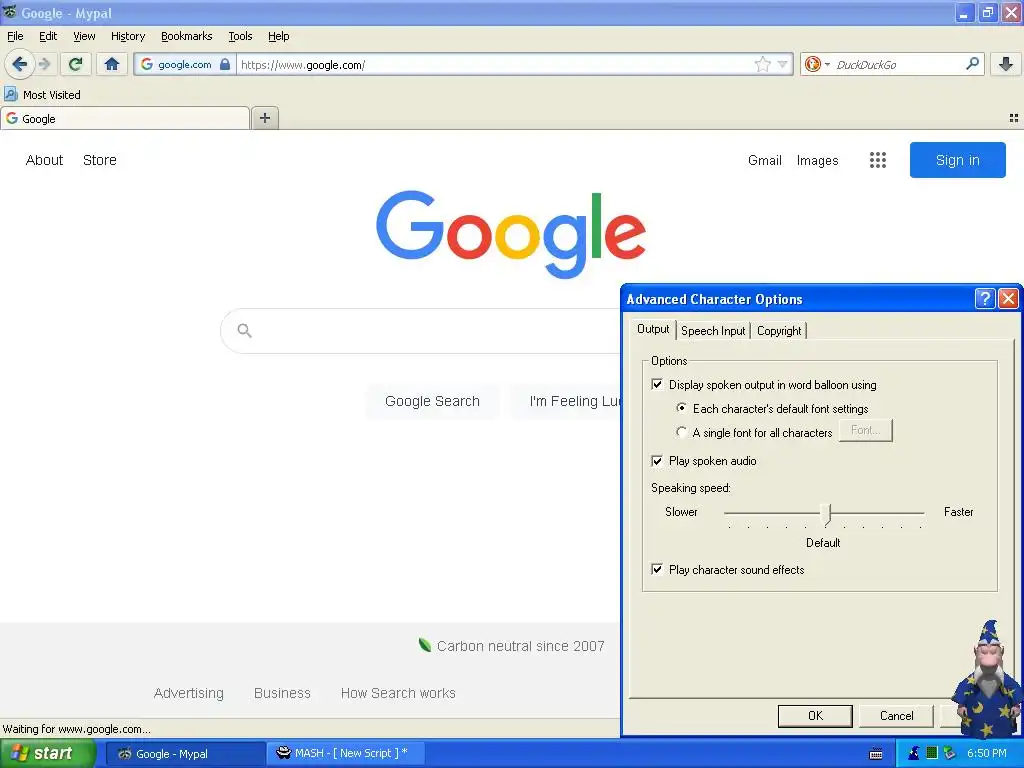Click the Sign in button

coord(957,160)
